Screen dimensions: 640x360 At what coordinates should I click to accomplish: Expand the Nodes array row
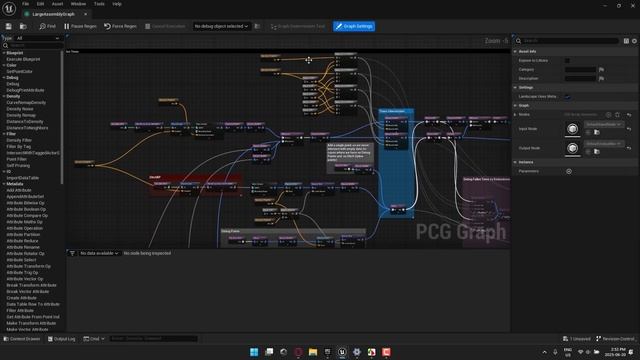[515, 115]
